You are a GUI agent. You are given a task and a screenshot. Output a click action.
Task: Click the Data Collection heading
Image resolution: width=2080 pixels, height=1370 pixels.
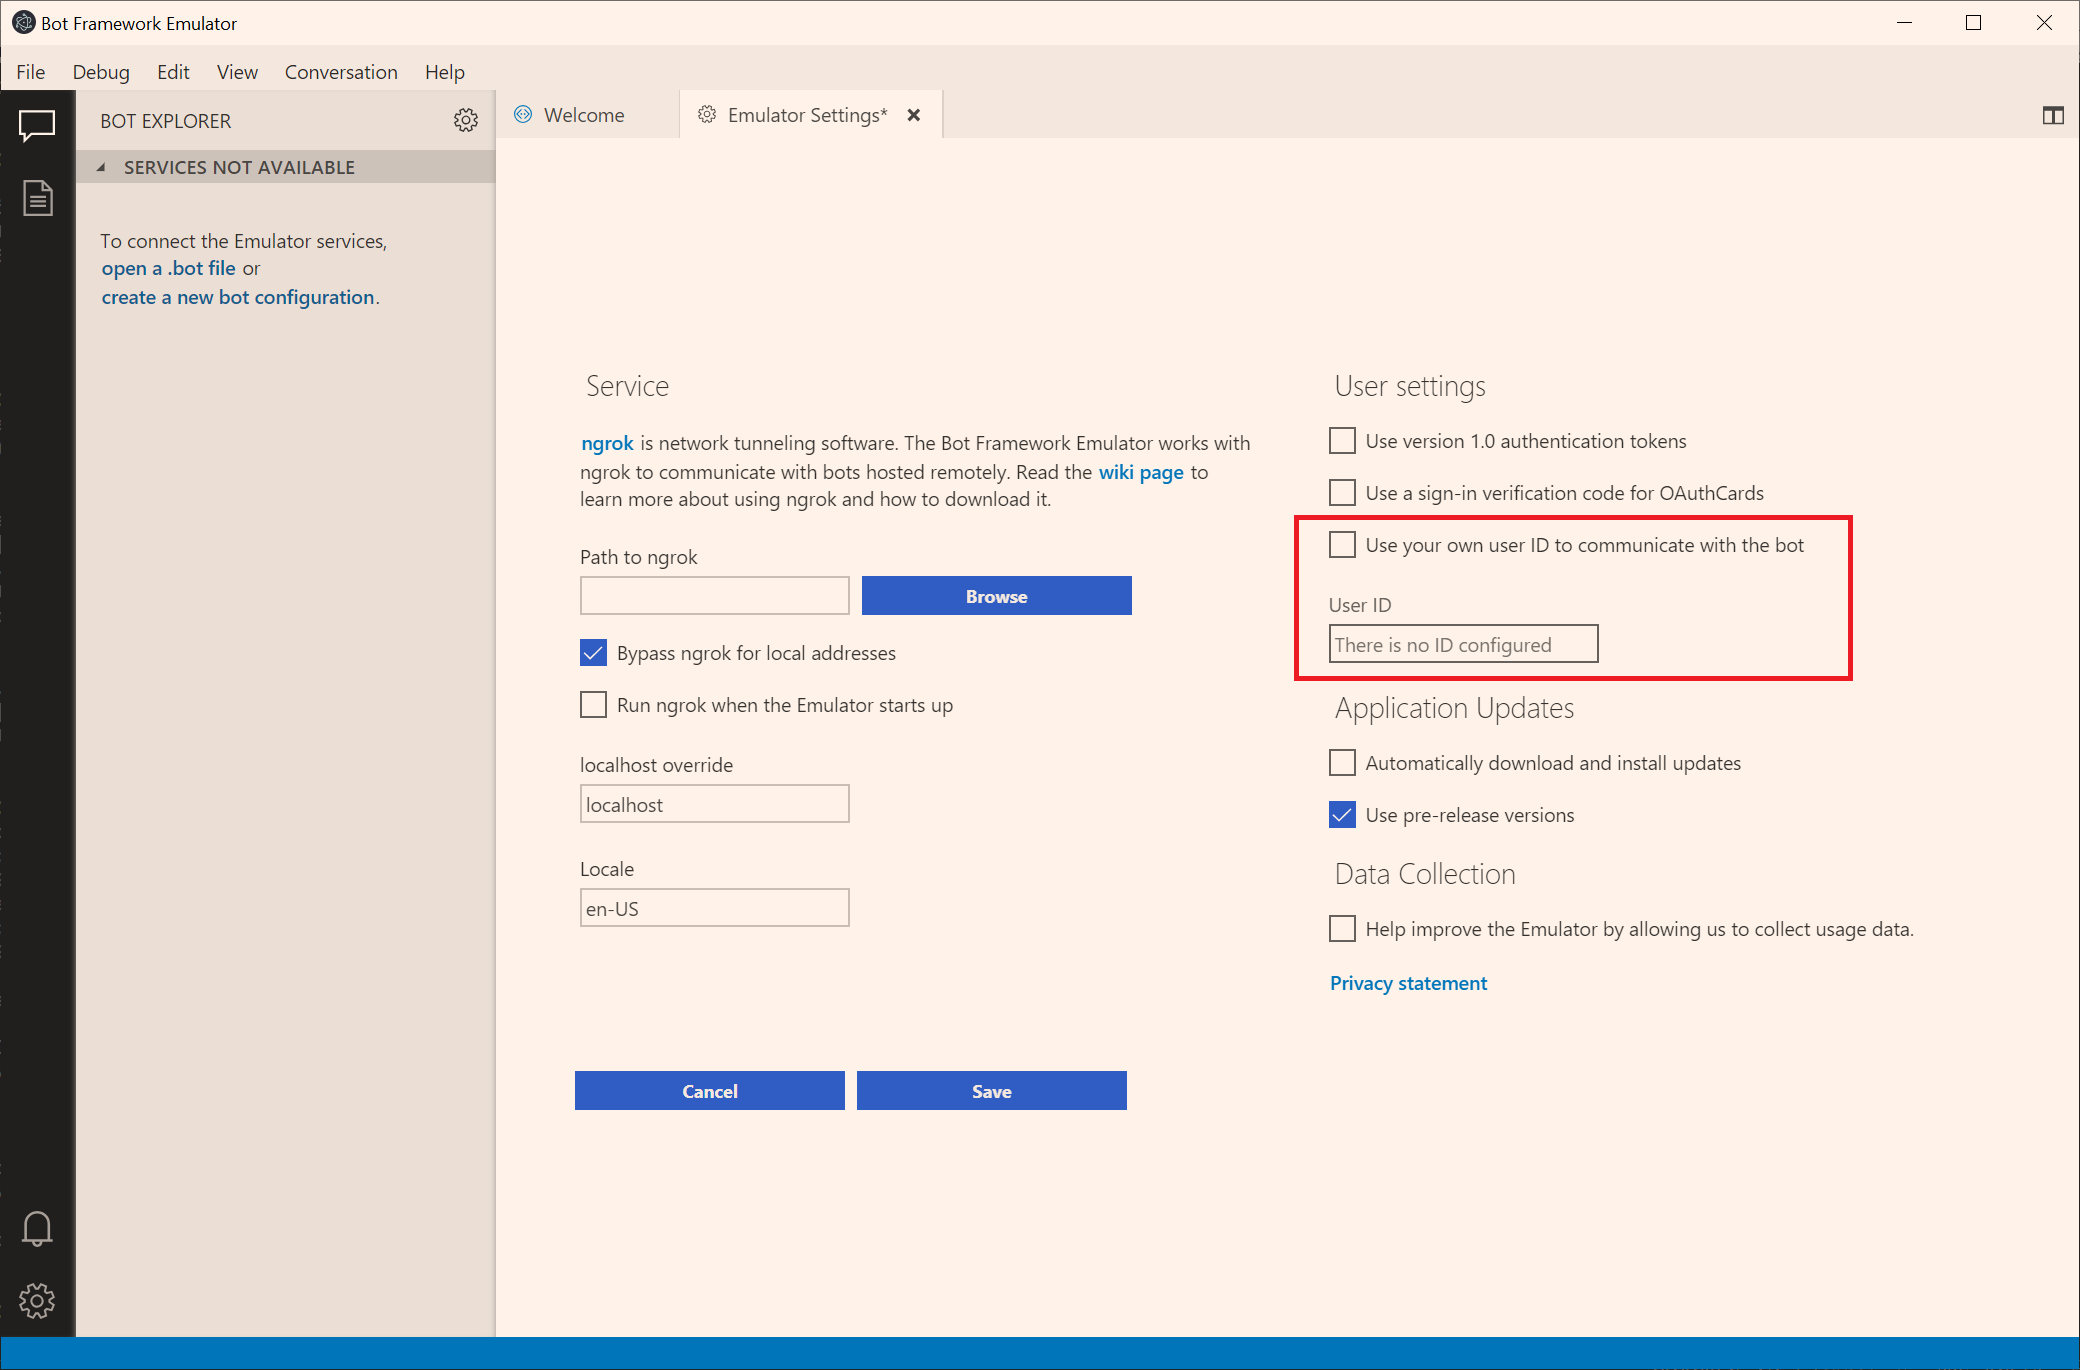(x=1425, y=874)
